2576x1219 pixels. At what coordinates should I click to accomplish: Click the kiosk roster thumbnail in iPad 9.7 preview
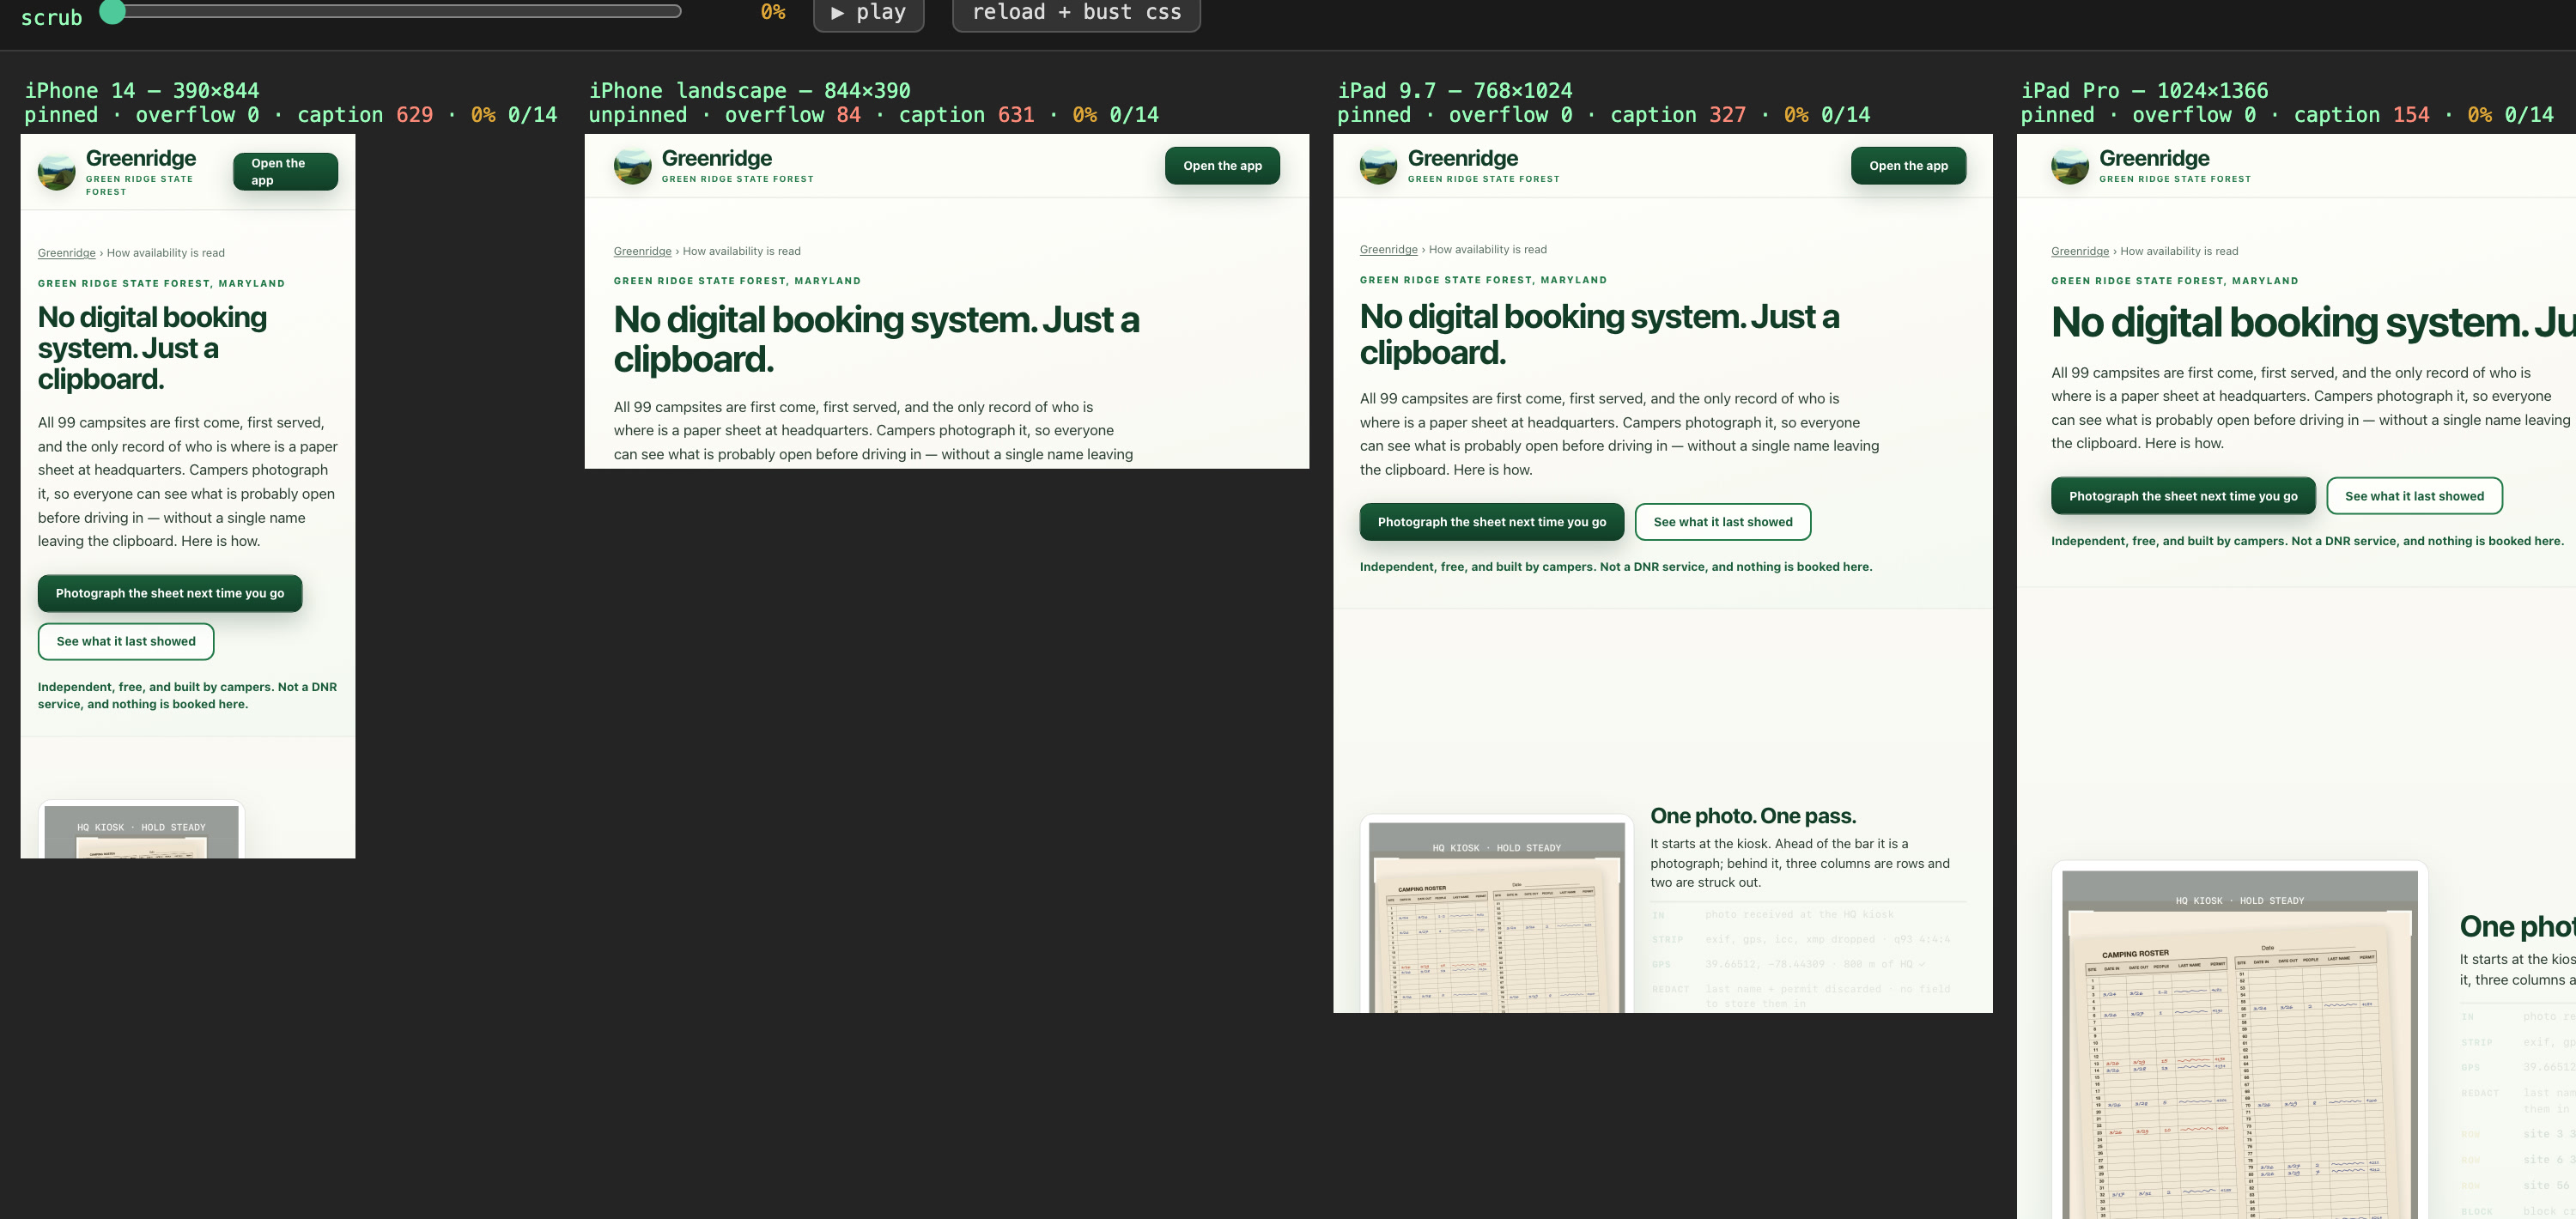tap(1496, 915)
